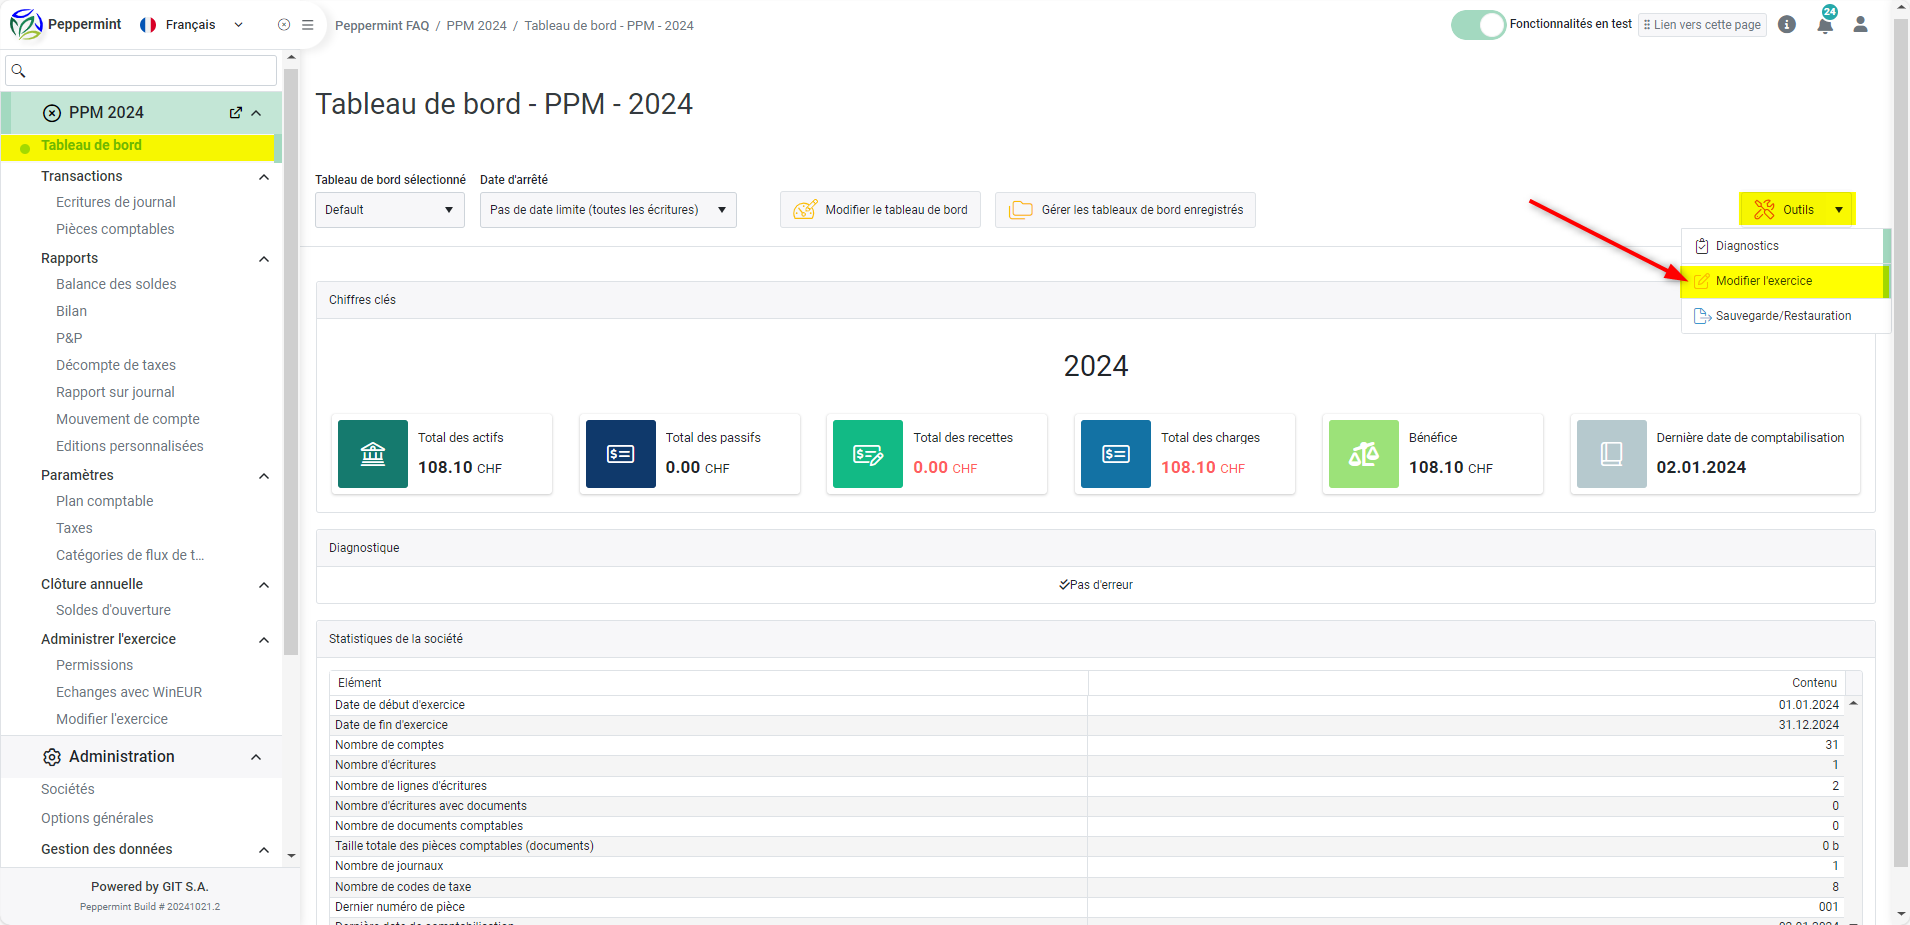Image resolution: width=1910 pixels, height=925 pixels.
Task: Open Plan comptable
Action: pyautogui.click(x=105, y=501)
